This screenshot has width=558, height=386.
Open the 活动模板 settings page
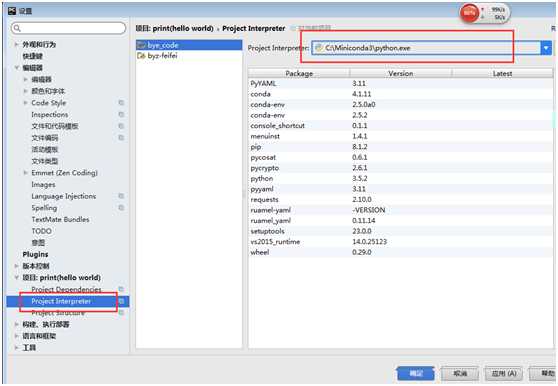[44, 149]
